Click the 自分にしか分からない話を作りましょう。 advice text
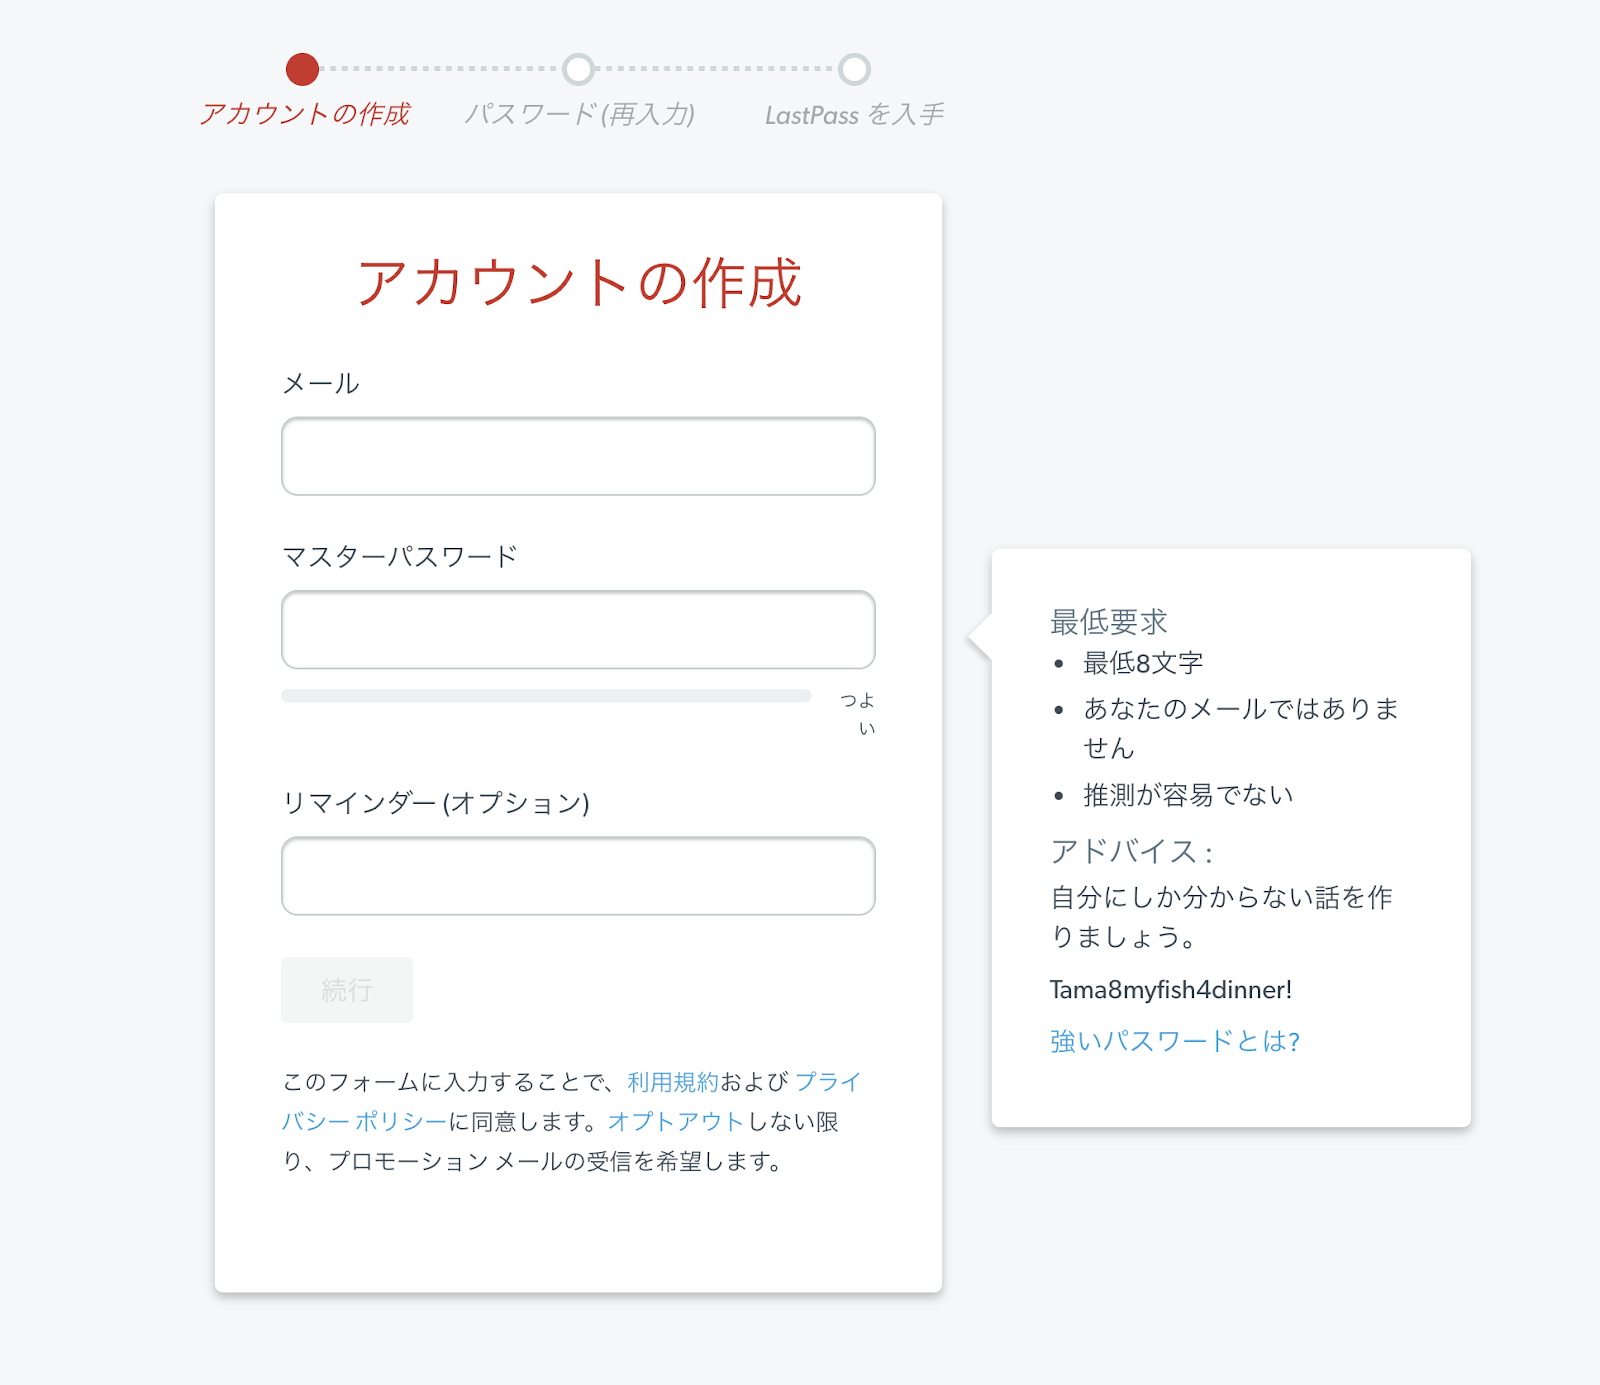 1221,917
